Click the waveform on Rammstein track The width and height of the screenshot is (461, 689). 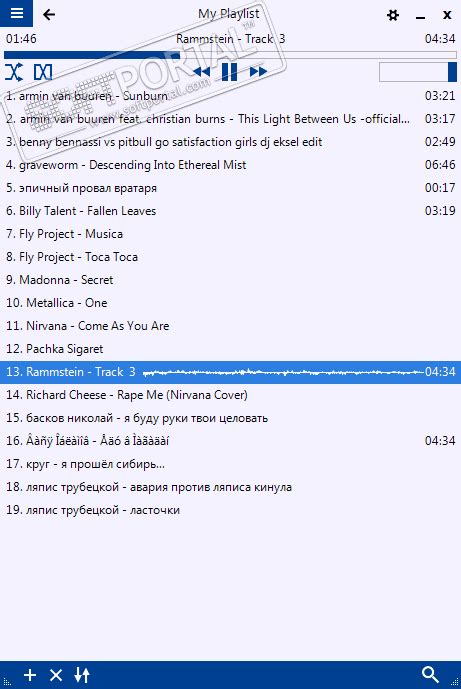coord(283,372)
